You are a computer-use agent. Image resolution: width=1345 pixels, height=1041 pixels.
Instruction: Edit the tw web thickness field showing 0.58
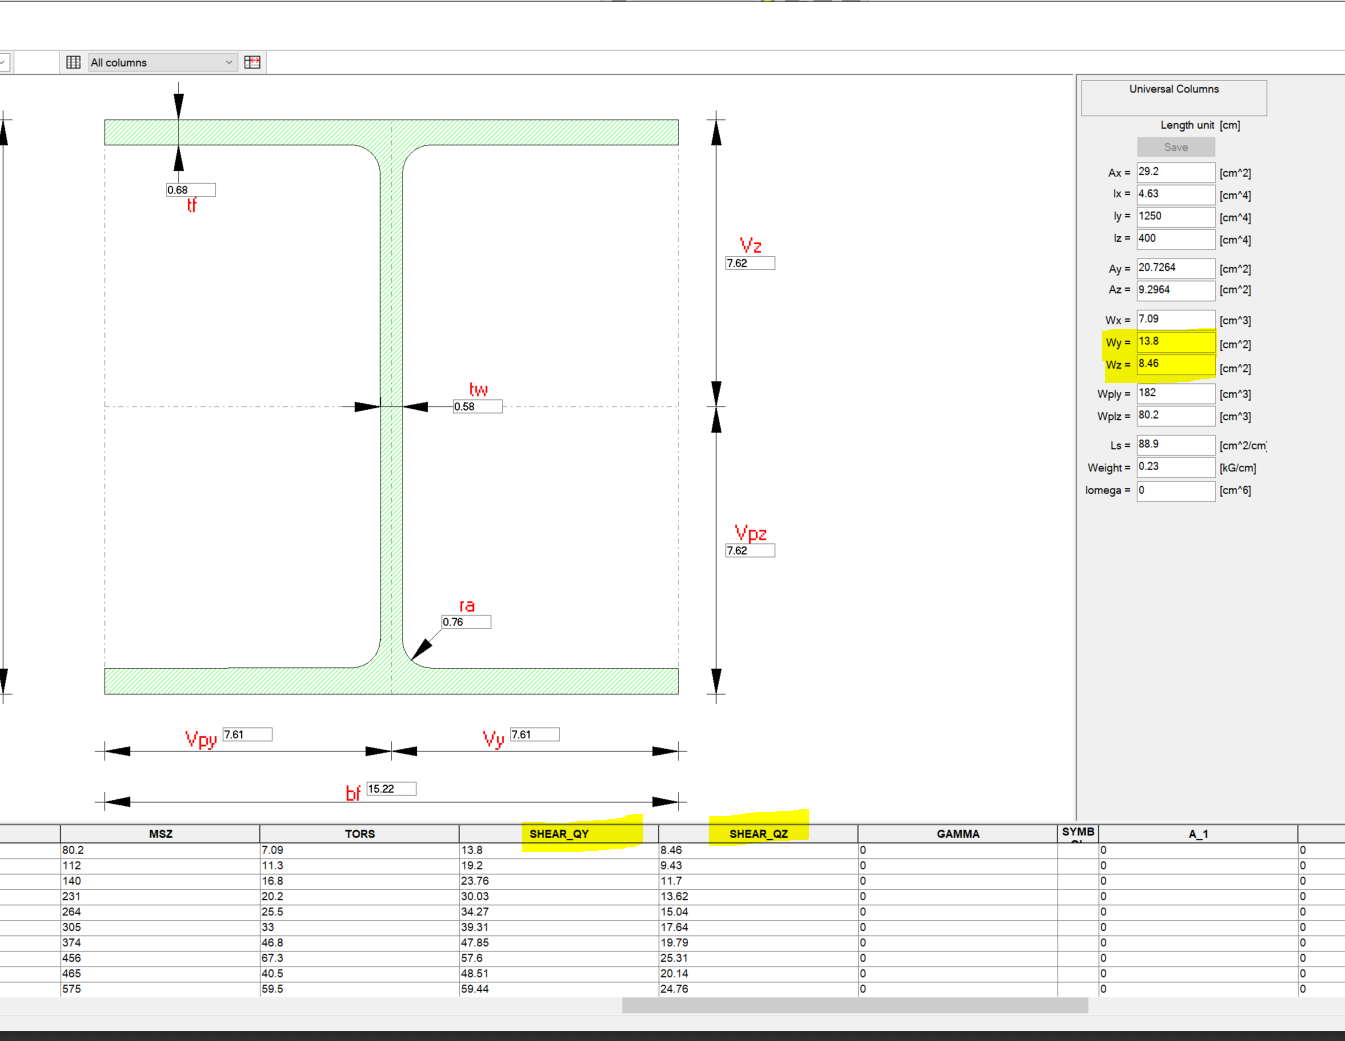478,406
